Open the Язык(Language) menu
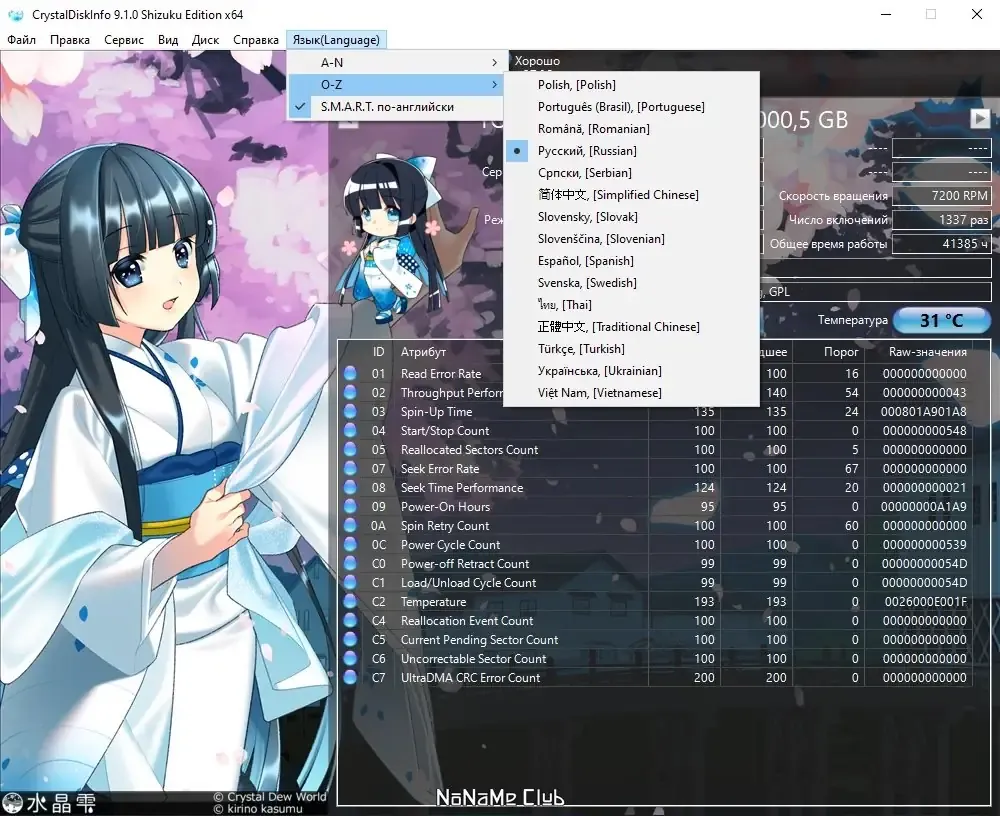1000x816 pixels. point(336,40)
